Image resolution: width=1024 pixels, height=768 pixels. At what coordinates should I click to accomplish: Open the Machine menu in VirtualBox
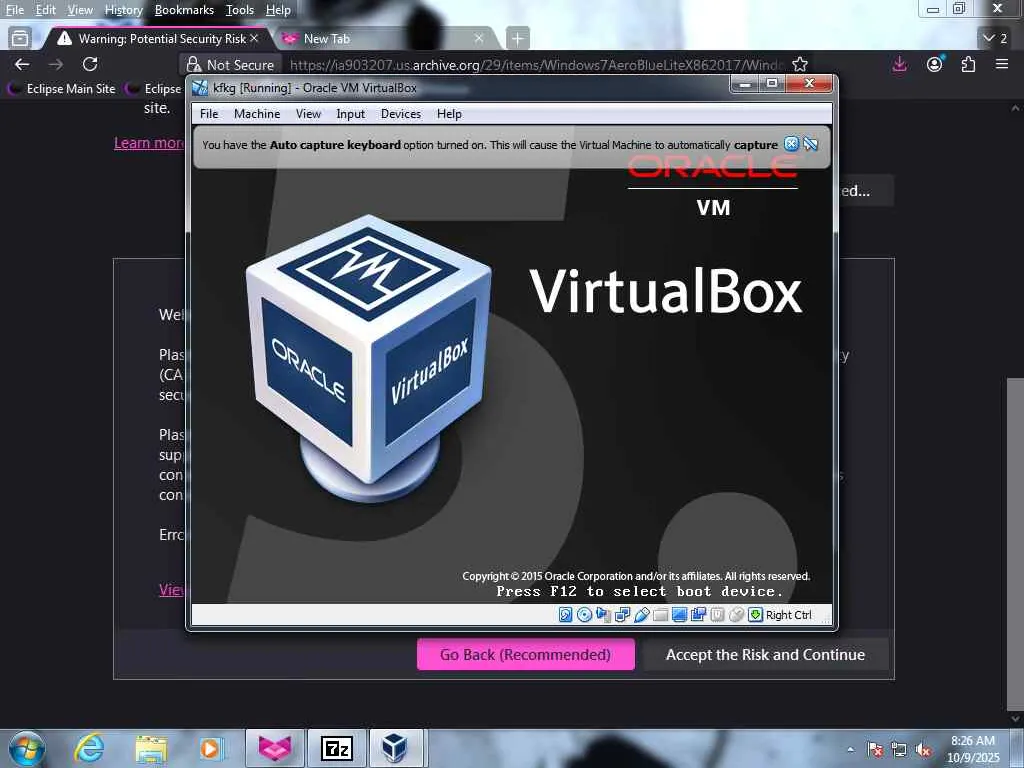[257, 114]
